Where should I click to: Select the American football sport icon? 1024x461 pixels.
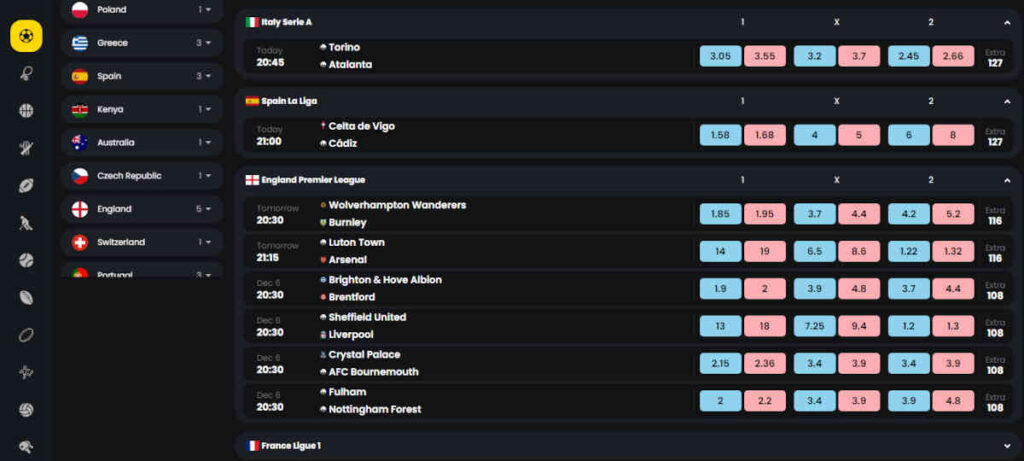(26, 186)
